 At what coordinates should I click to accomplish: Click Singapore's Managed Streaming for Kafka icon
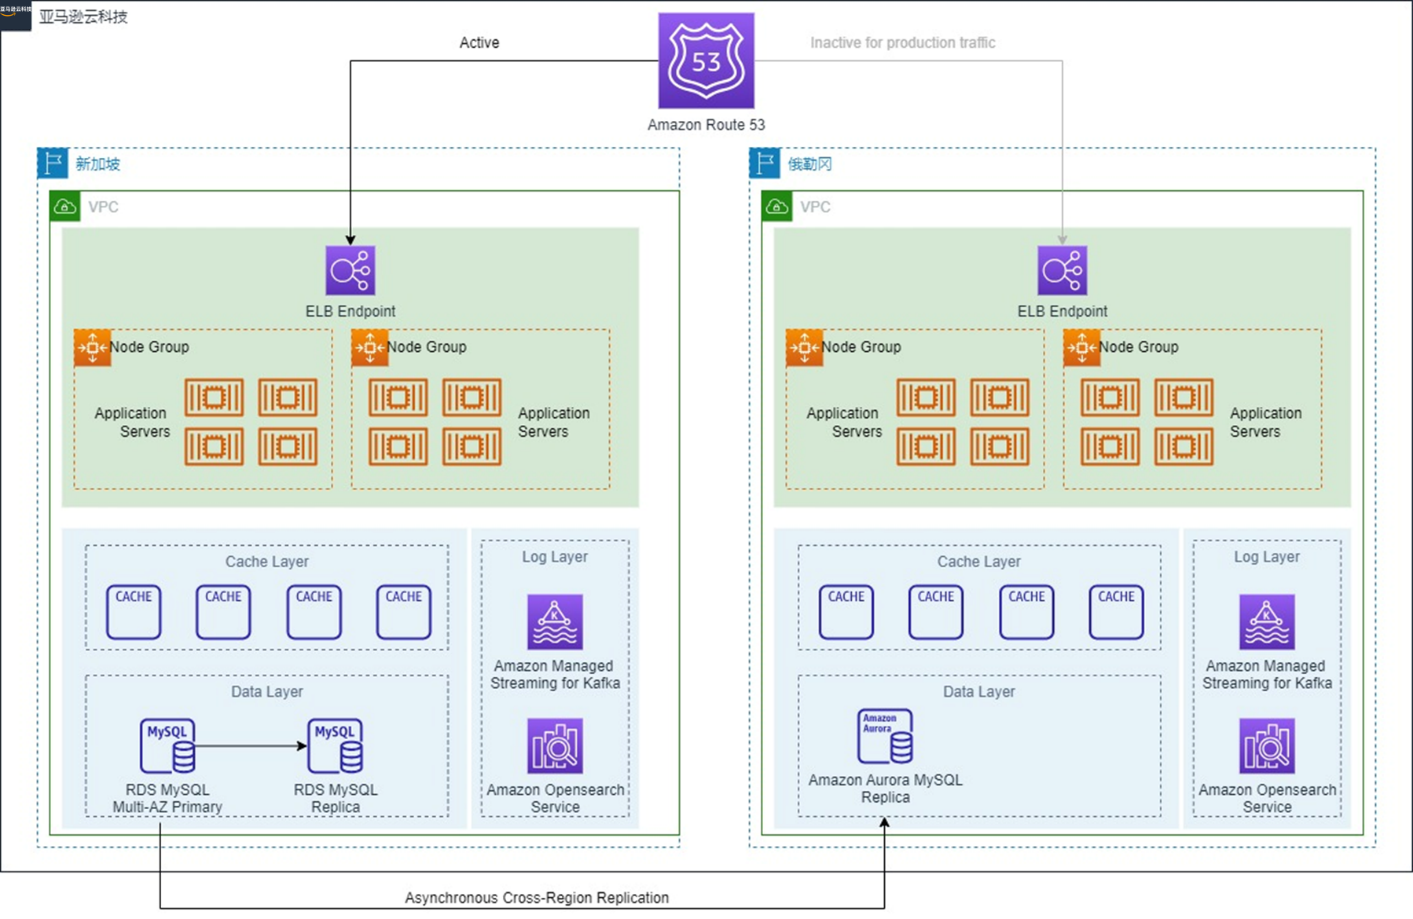coord(555,622)
